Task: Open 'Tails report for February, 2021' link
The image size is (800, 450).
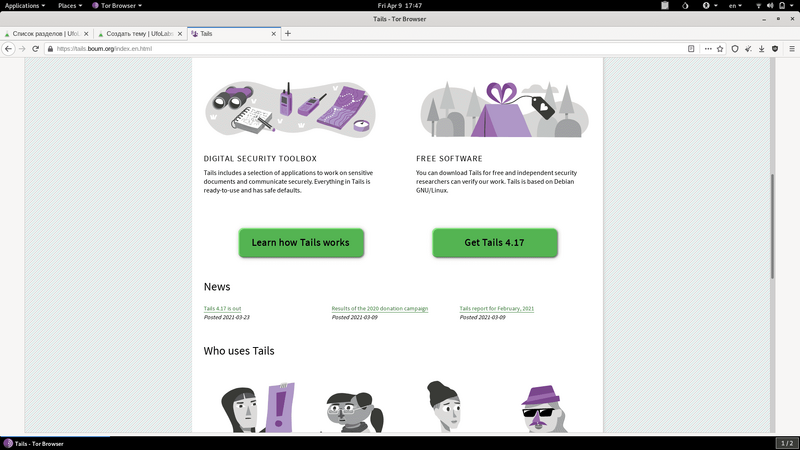Action: point(496,309)
